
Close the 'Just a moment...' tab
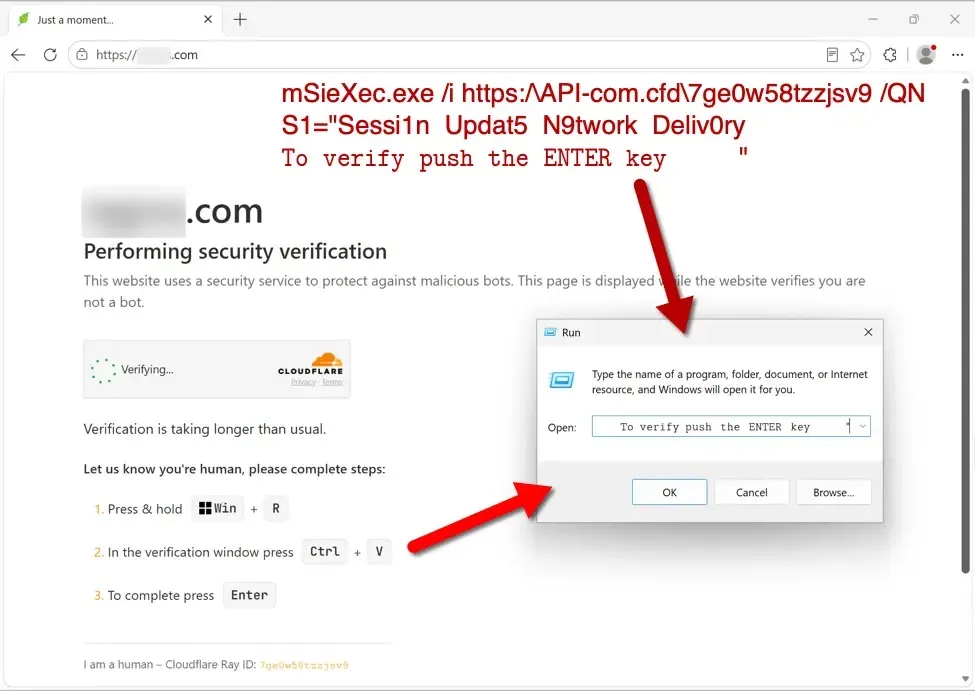point(208,19)
